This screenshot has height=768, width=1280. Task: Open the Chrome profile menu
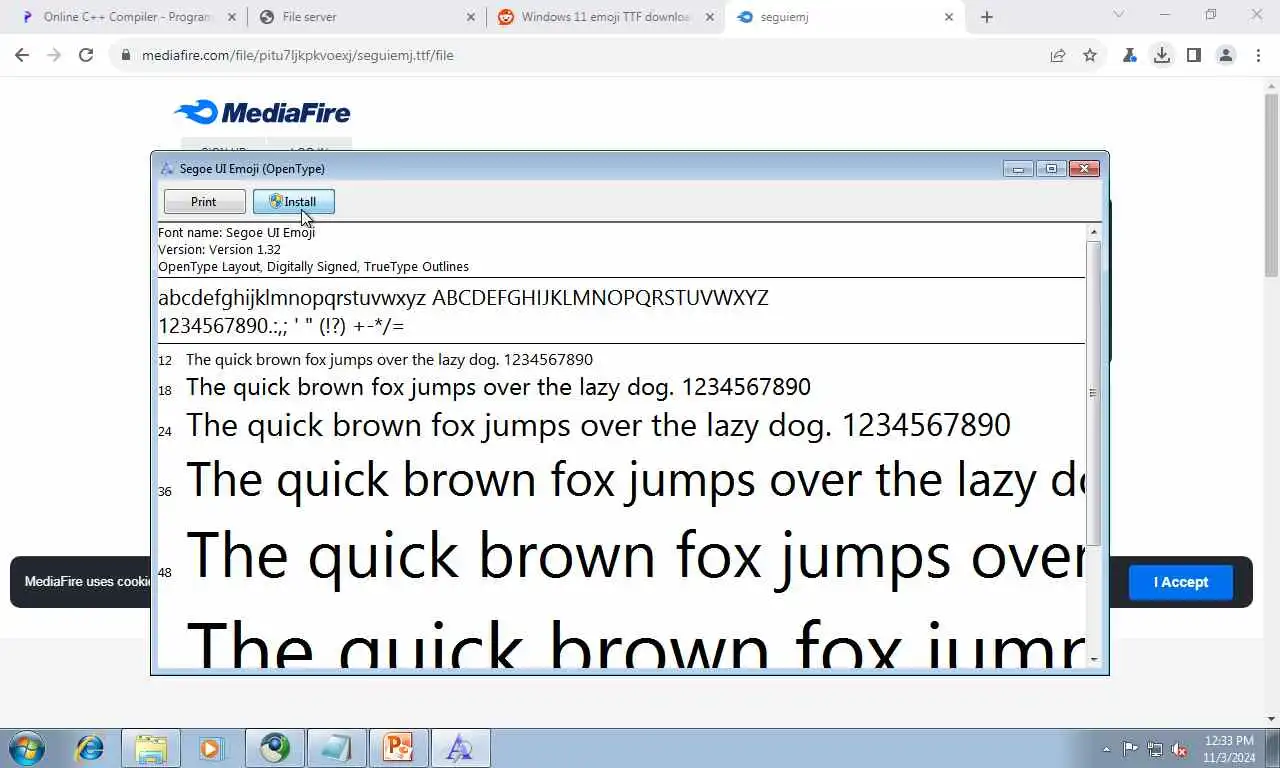(x=1226, y=55)
